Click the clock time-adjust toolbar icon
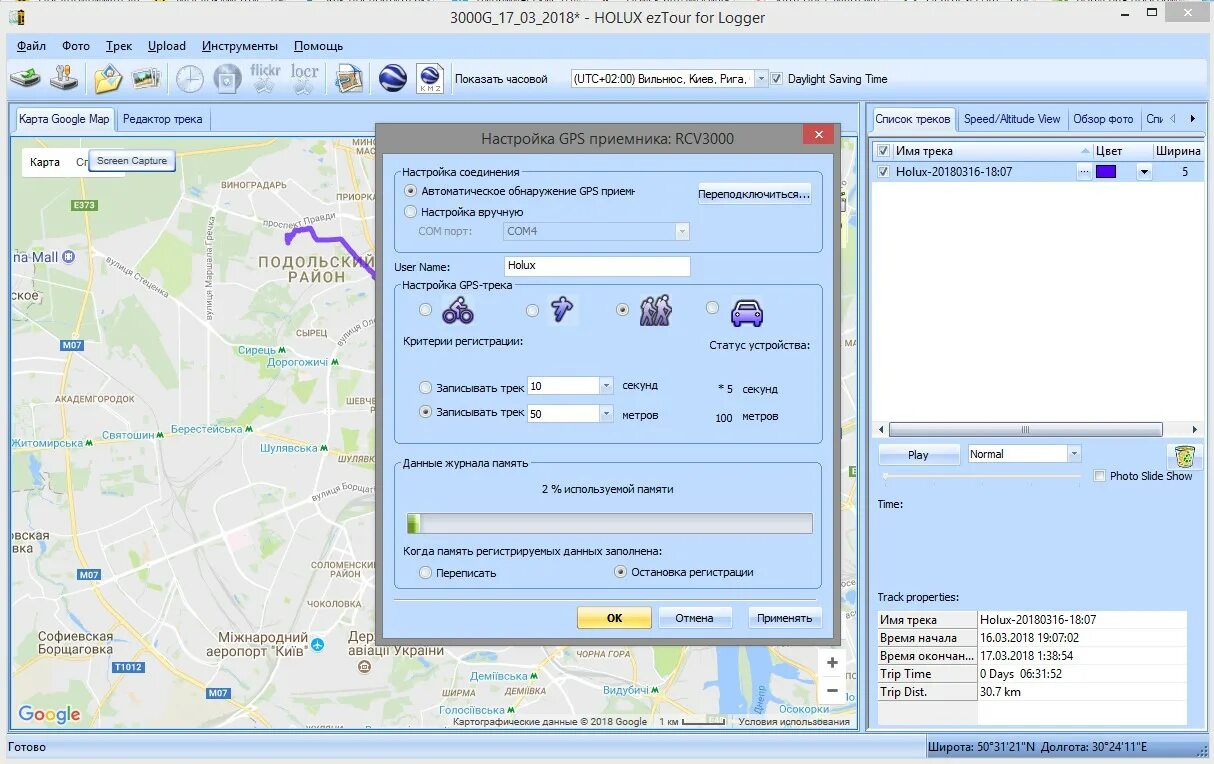This screenshot has width=1214, height=764. click(x=189, y=79)
